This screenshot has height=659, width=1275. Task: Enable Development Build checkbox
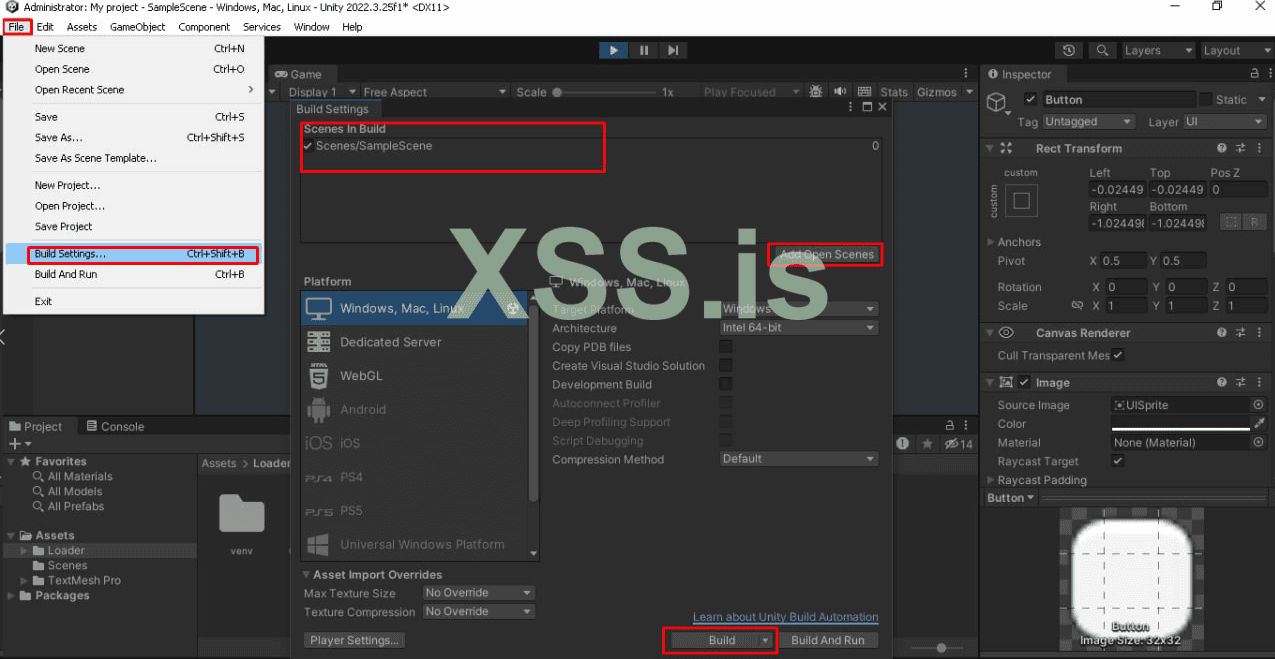pos(726,384)
